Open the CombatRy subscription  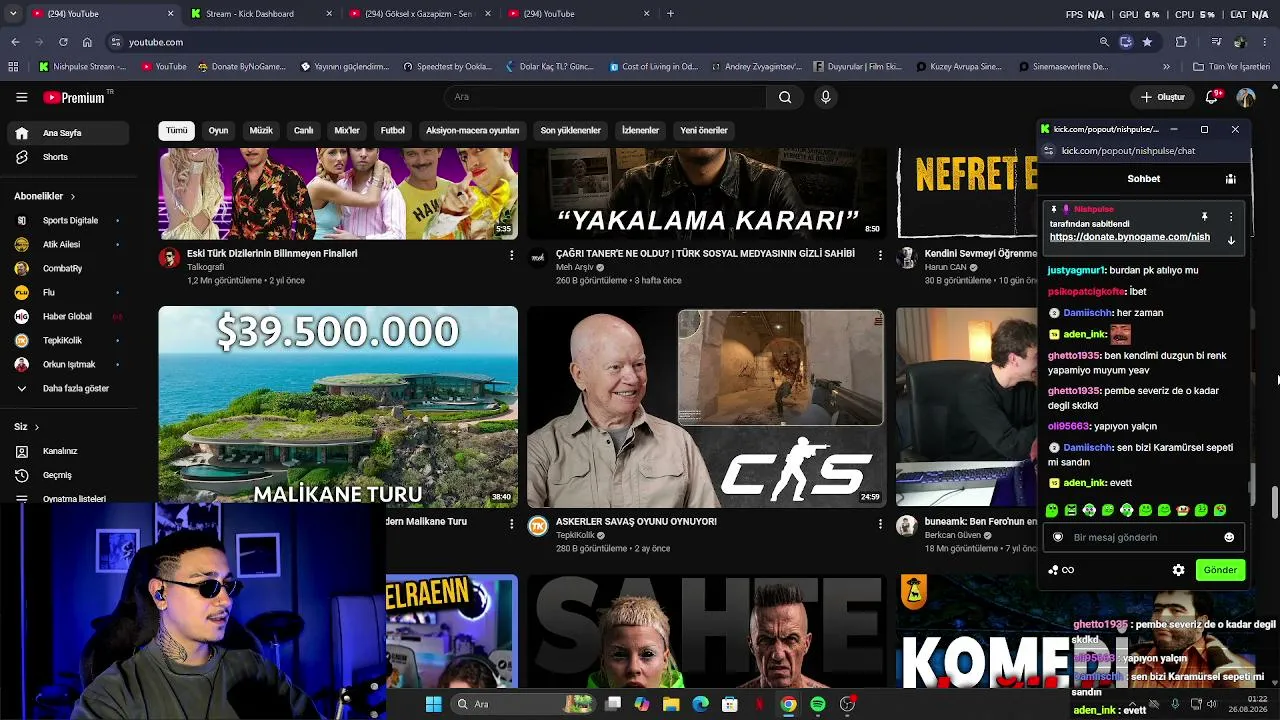68,268
